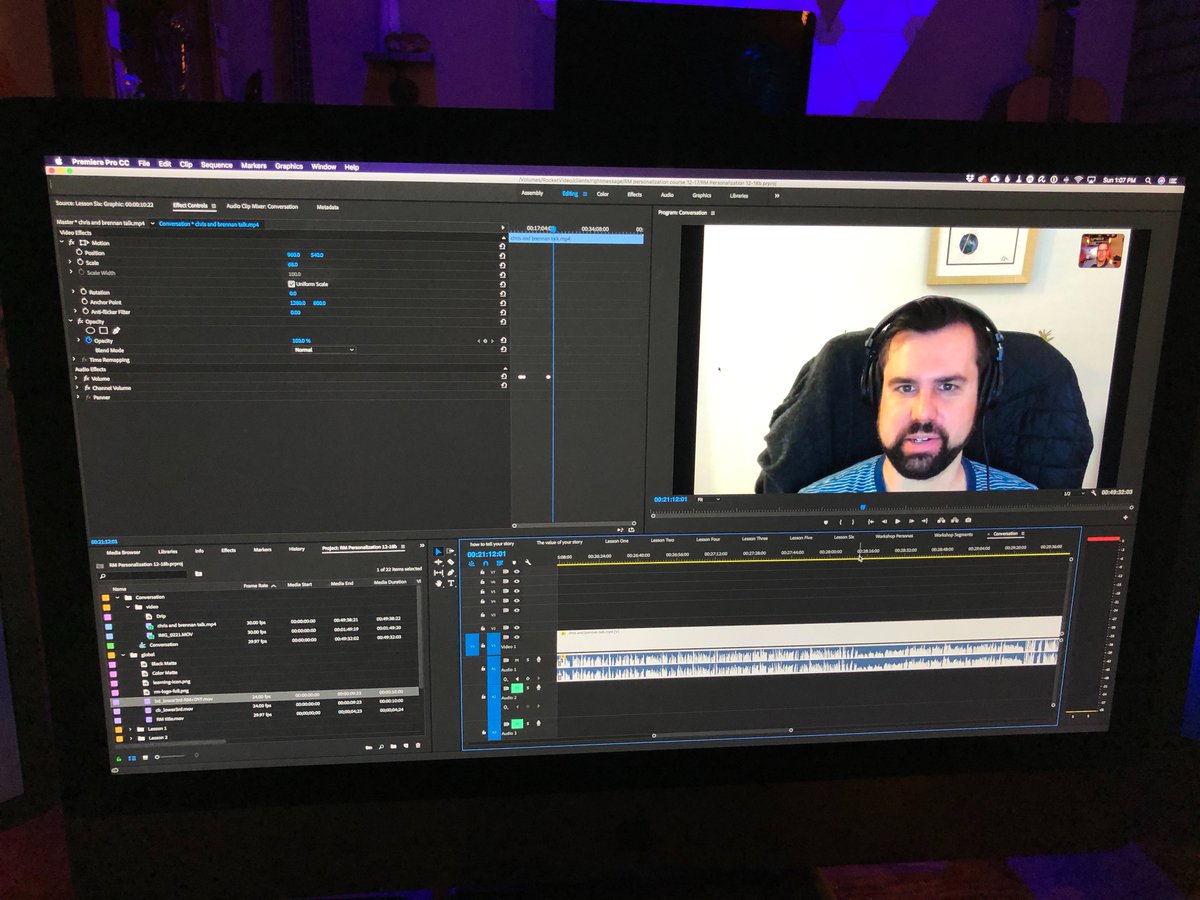Select the free draw bezier mask pen

click(x=116, y=330)
